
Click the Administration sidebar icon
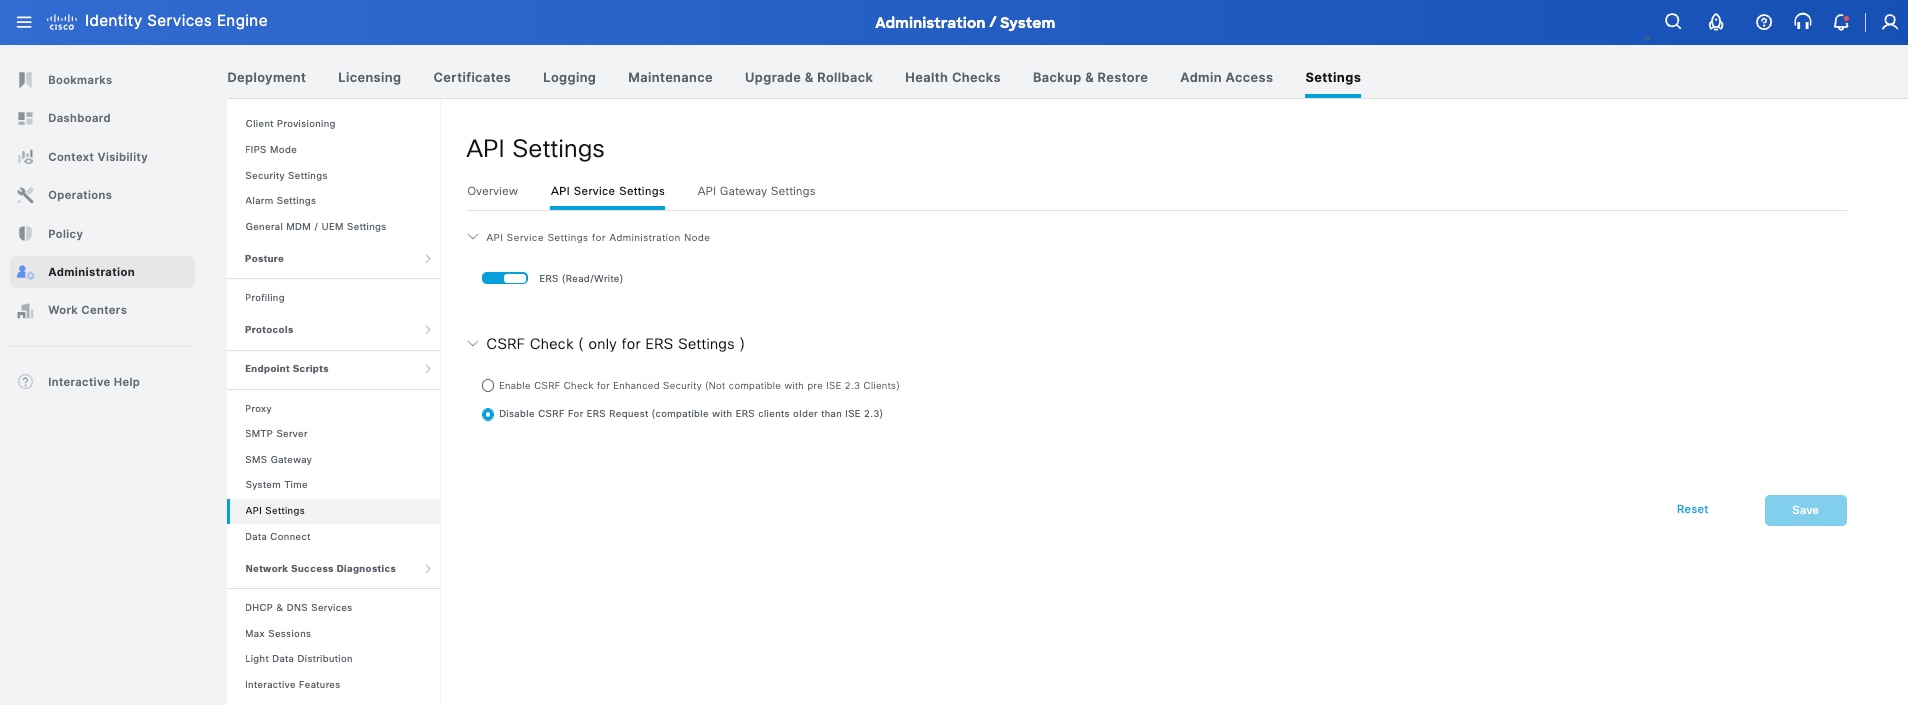point(26,272)
